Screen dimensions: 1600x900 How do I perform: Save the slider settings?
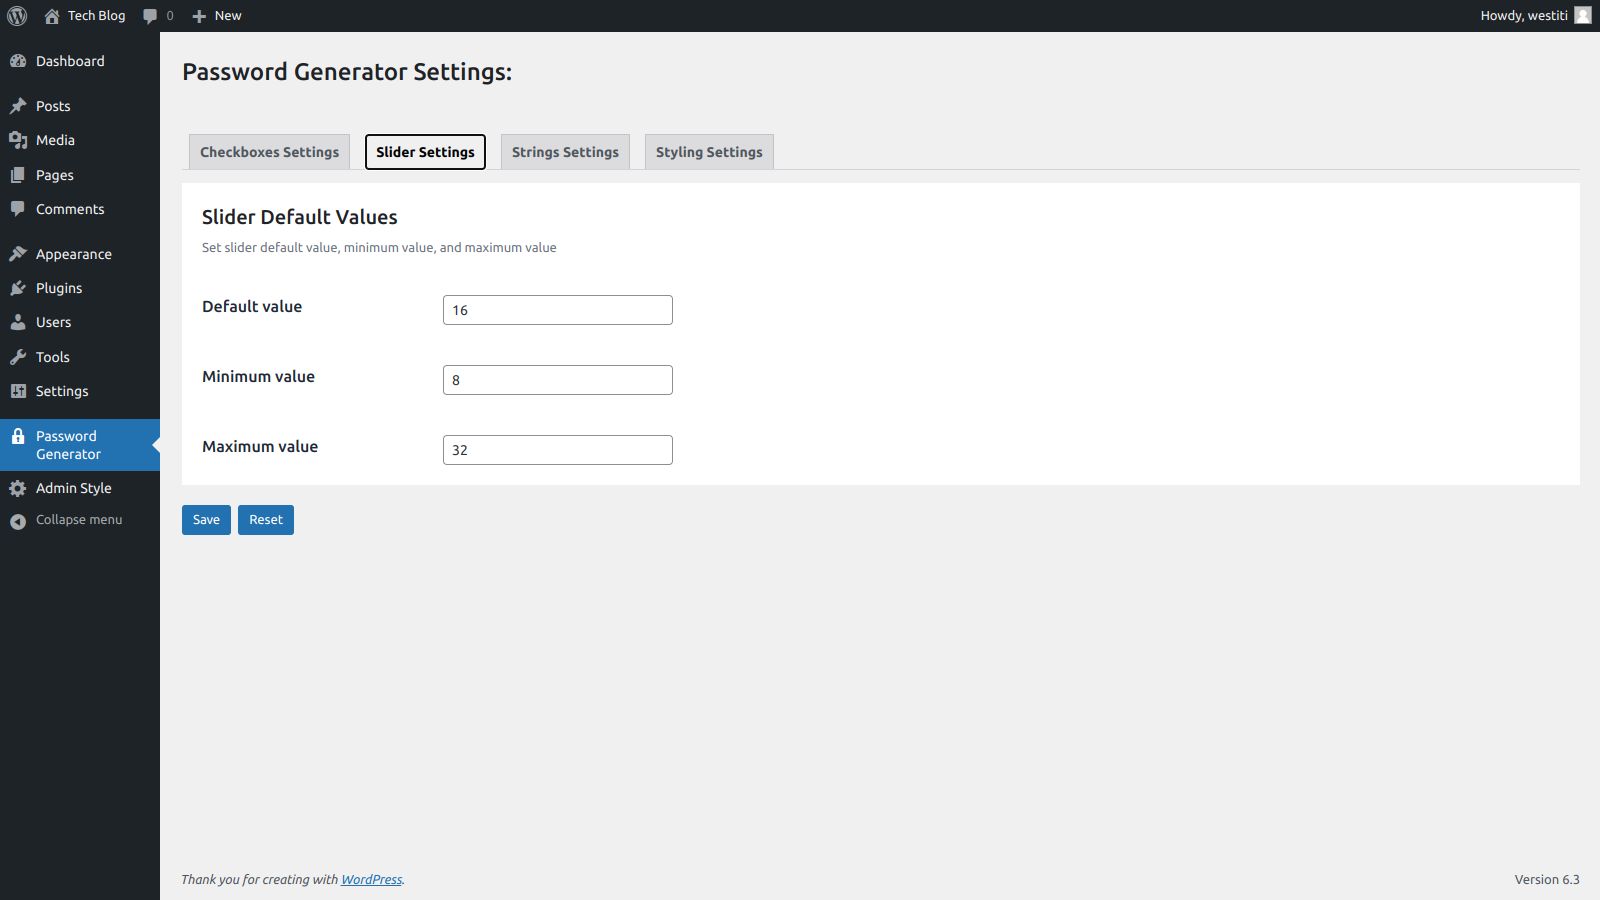tap(206, 519)
